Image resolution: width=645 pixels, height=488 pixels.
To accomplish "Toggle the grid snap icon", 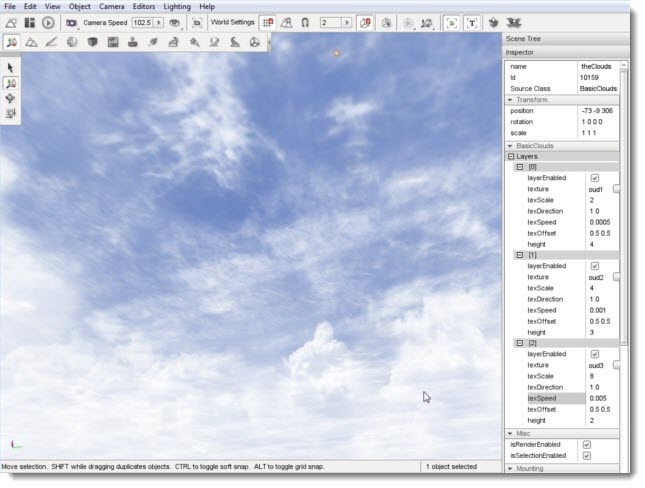I will click(267, 22).
